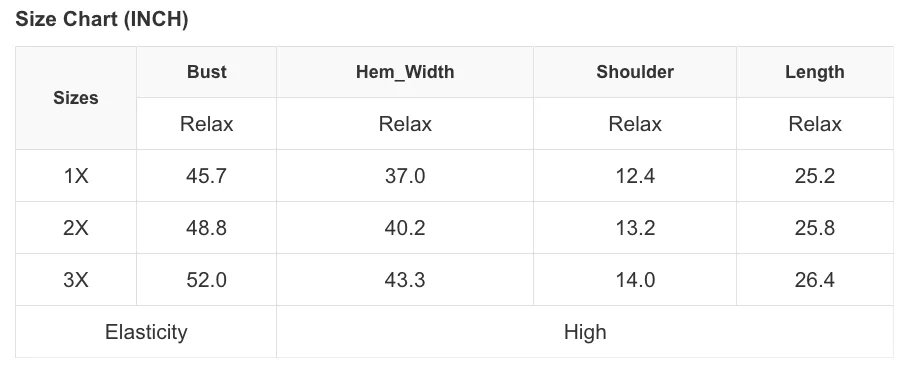Screen dimensions: 918x384
Task: Click the 45.7 bust value
Action: [207, 176]
